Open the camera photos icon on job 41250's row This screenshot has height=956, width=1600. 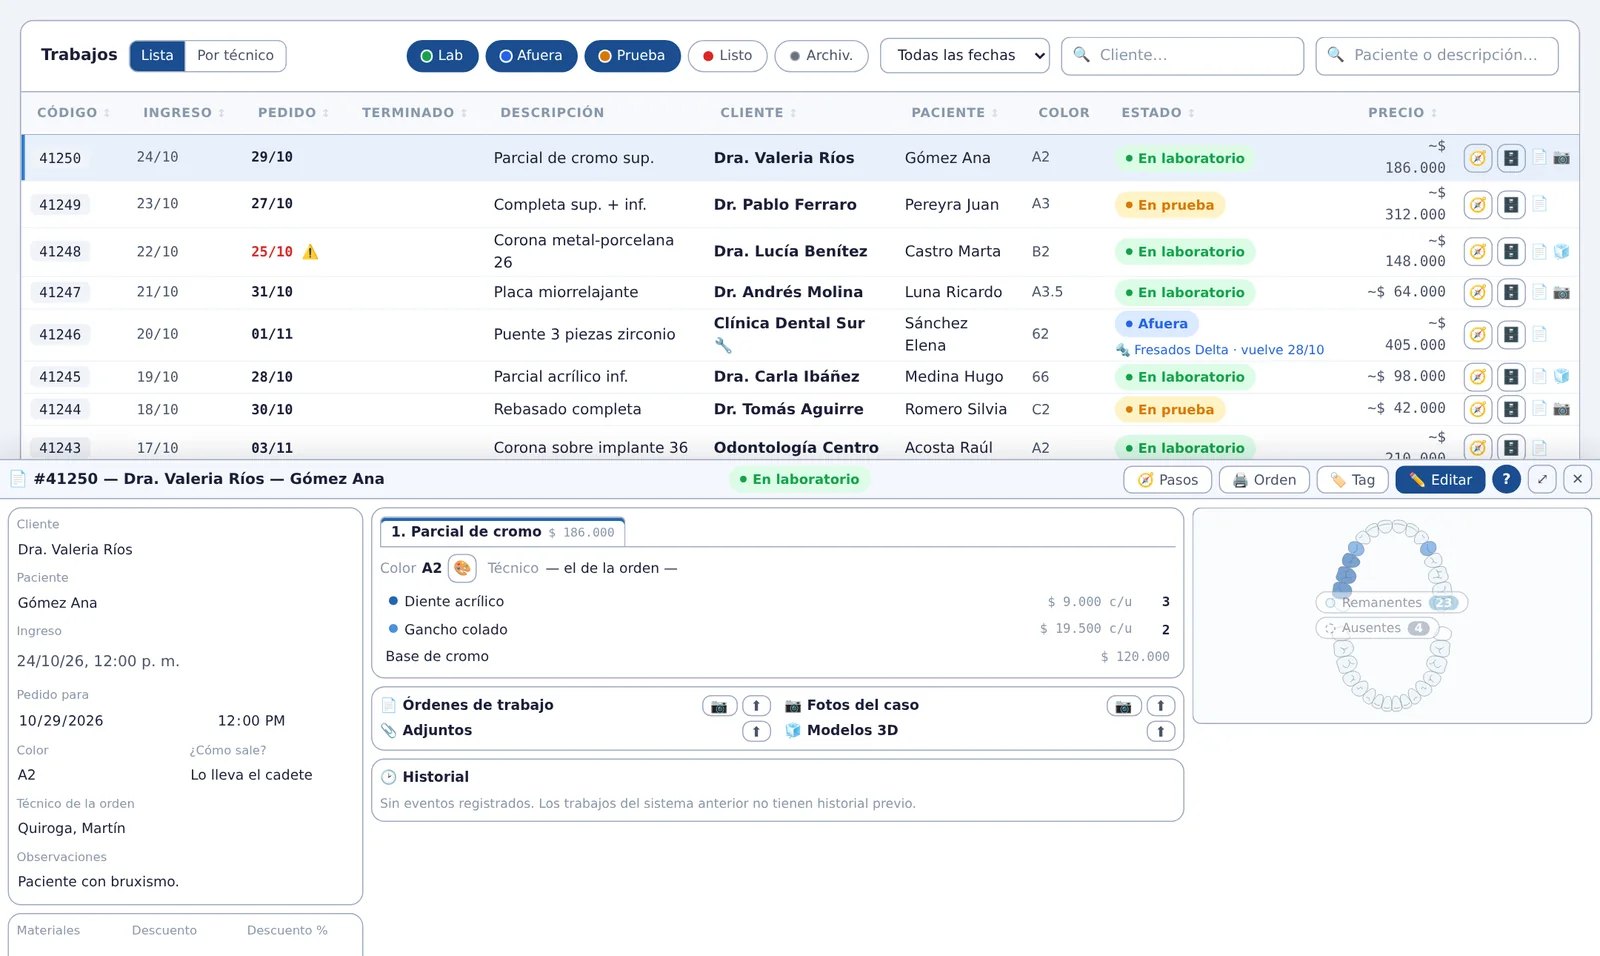tap(1561, 158)
